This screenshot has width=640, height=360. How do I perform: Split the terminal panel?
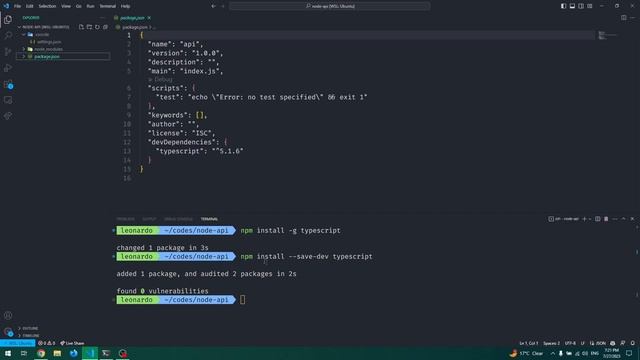598,219
